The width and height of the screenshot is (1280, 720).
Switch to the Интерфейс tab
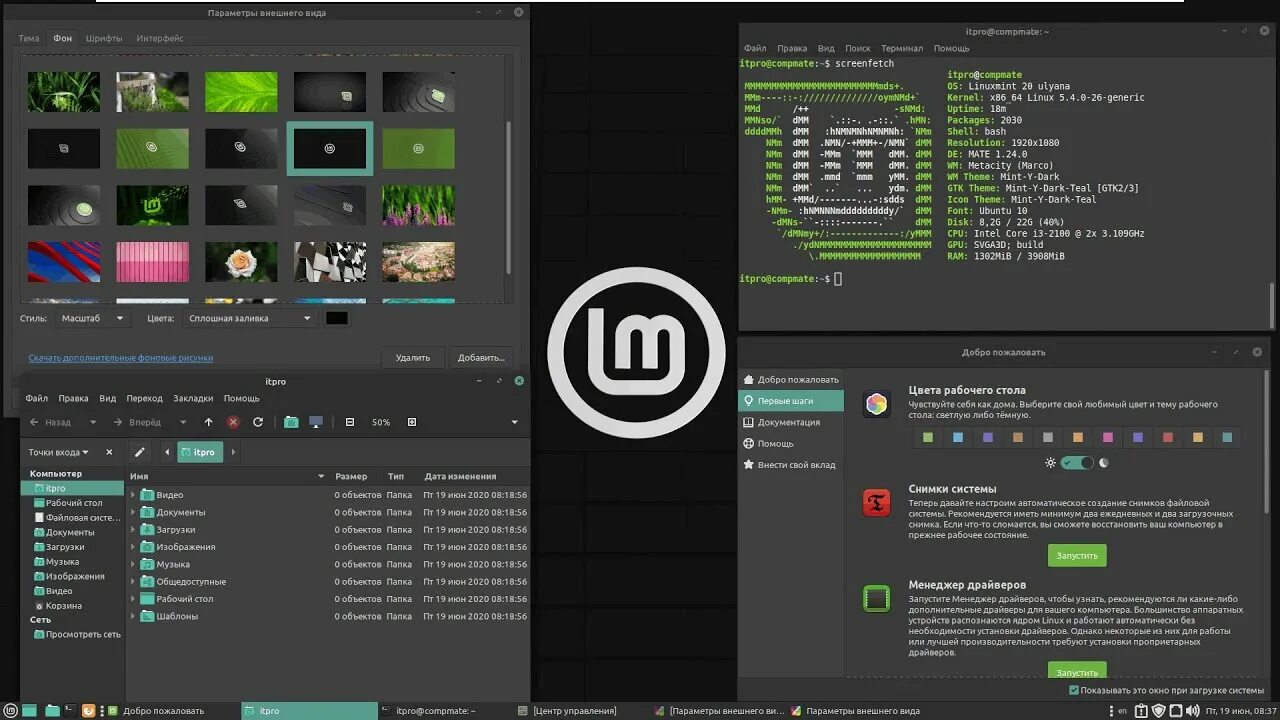(160, 38)
